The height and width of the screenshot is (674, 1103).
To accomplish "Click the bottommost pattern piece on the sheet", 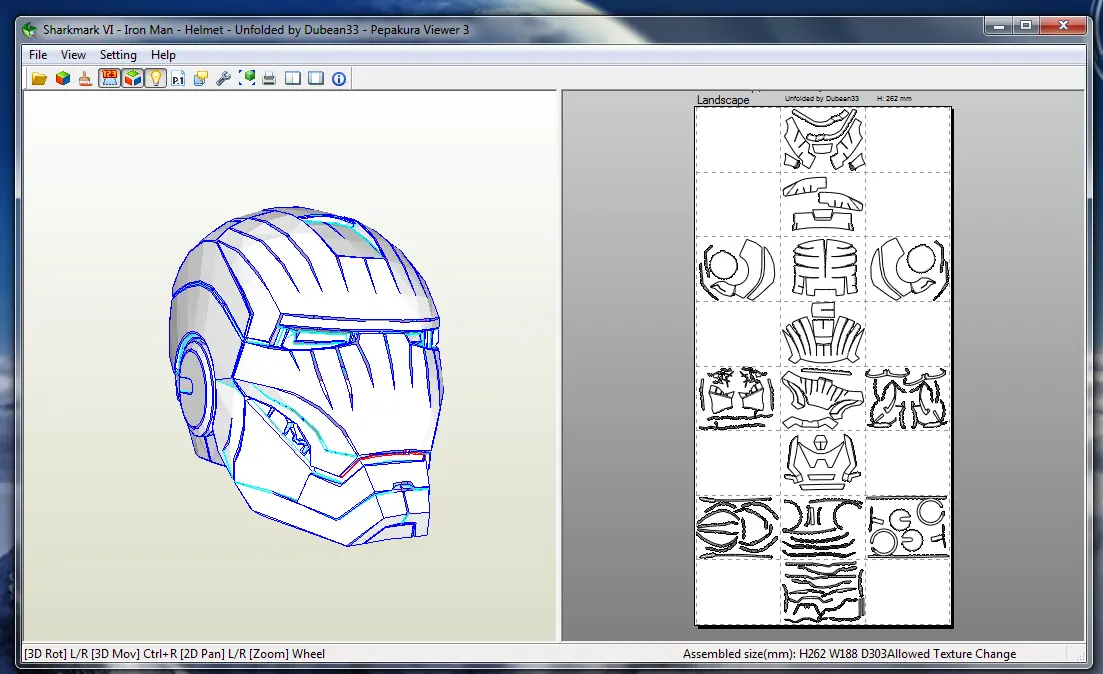I will (x=822, y=592).
